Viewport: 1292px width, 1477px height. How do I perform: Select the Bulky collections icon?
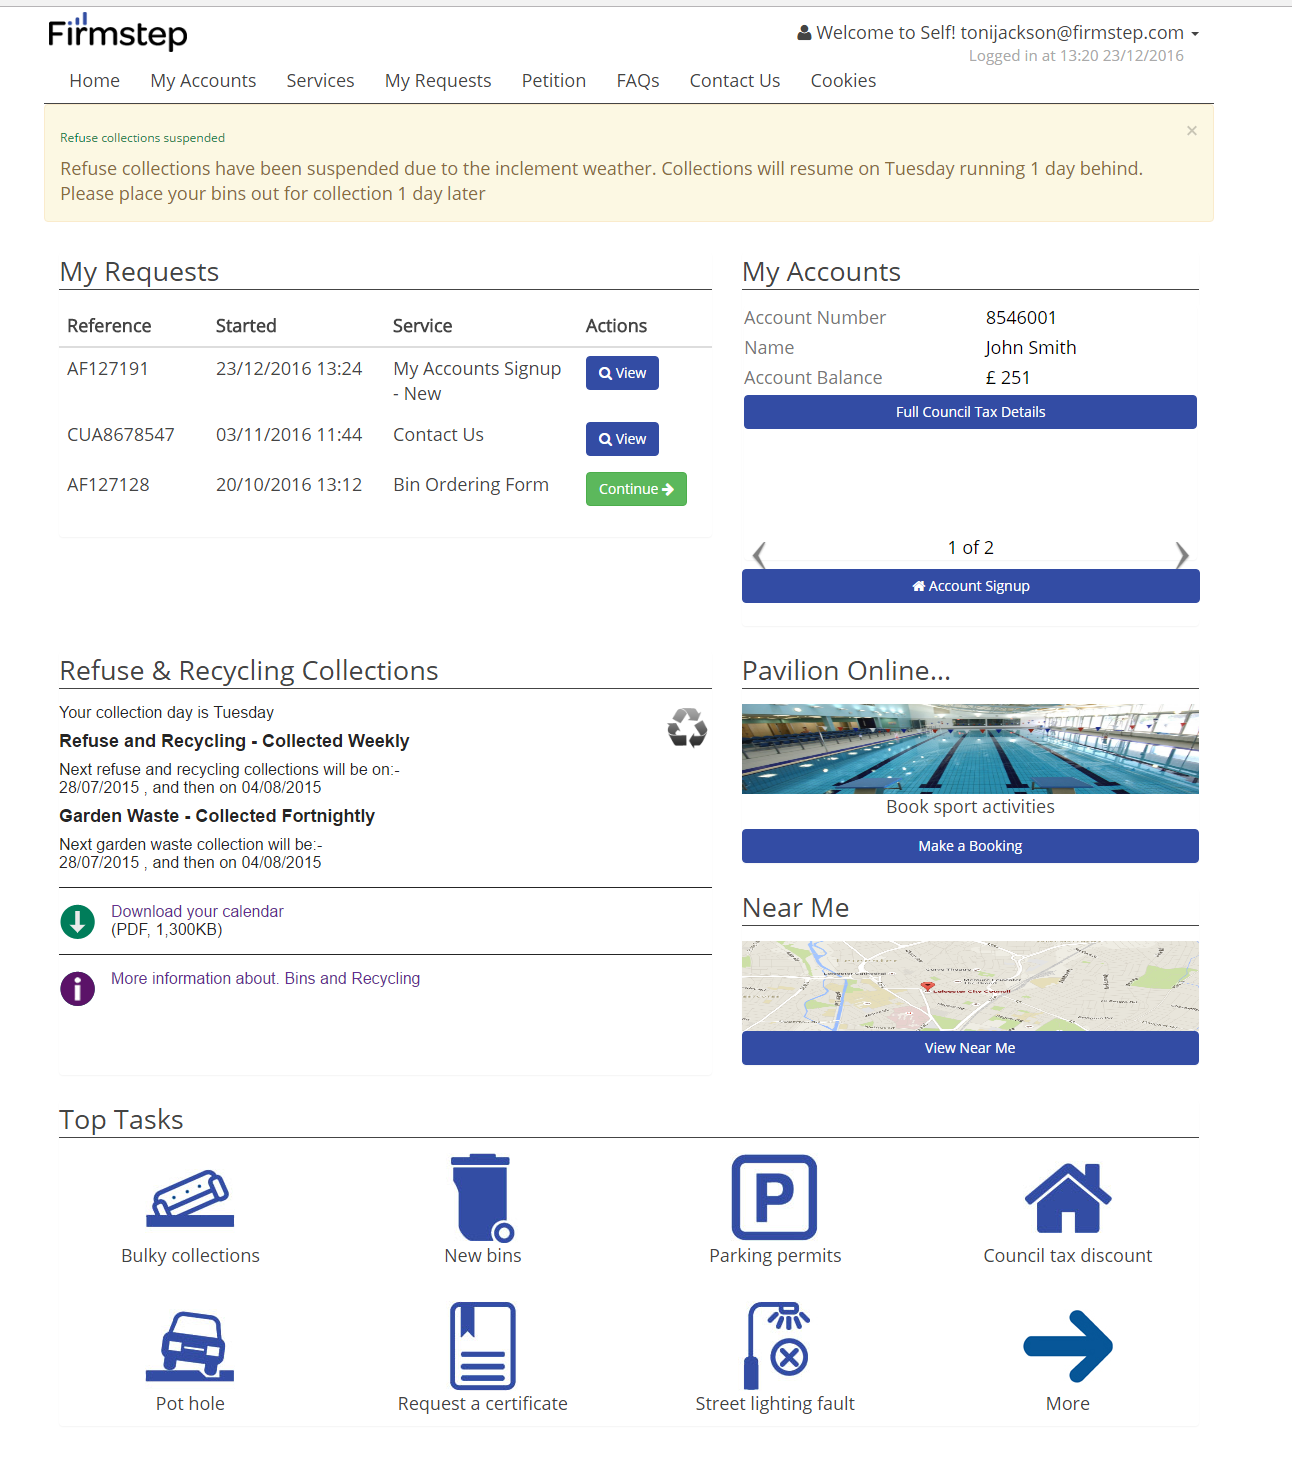pyautogui.click(x=190, y=1198)
